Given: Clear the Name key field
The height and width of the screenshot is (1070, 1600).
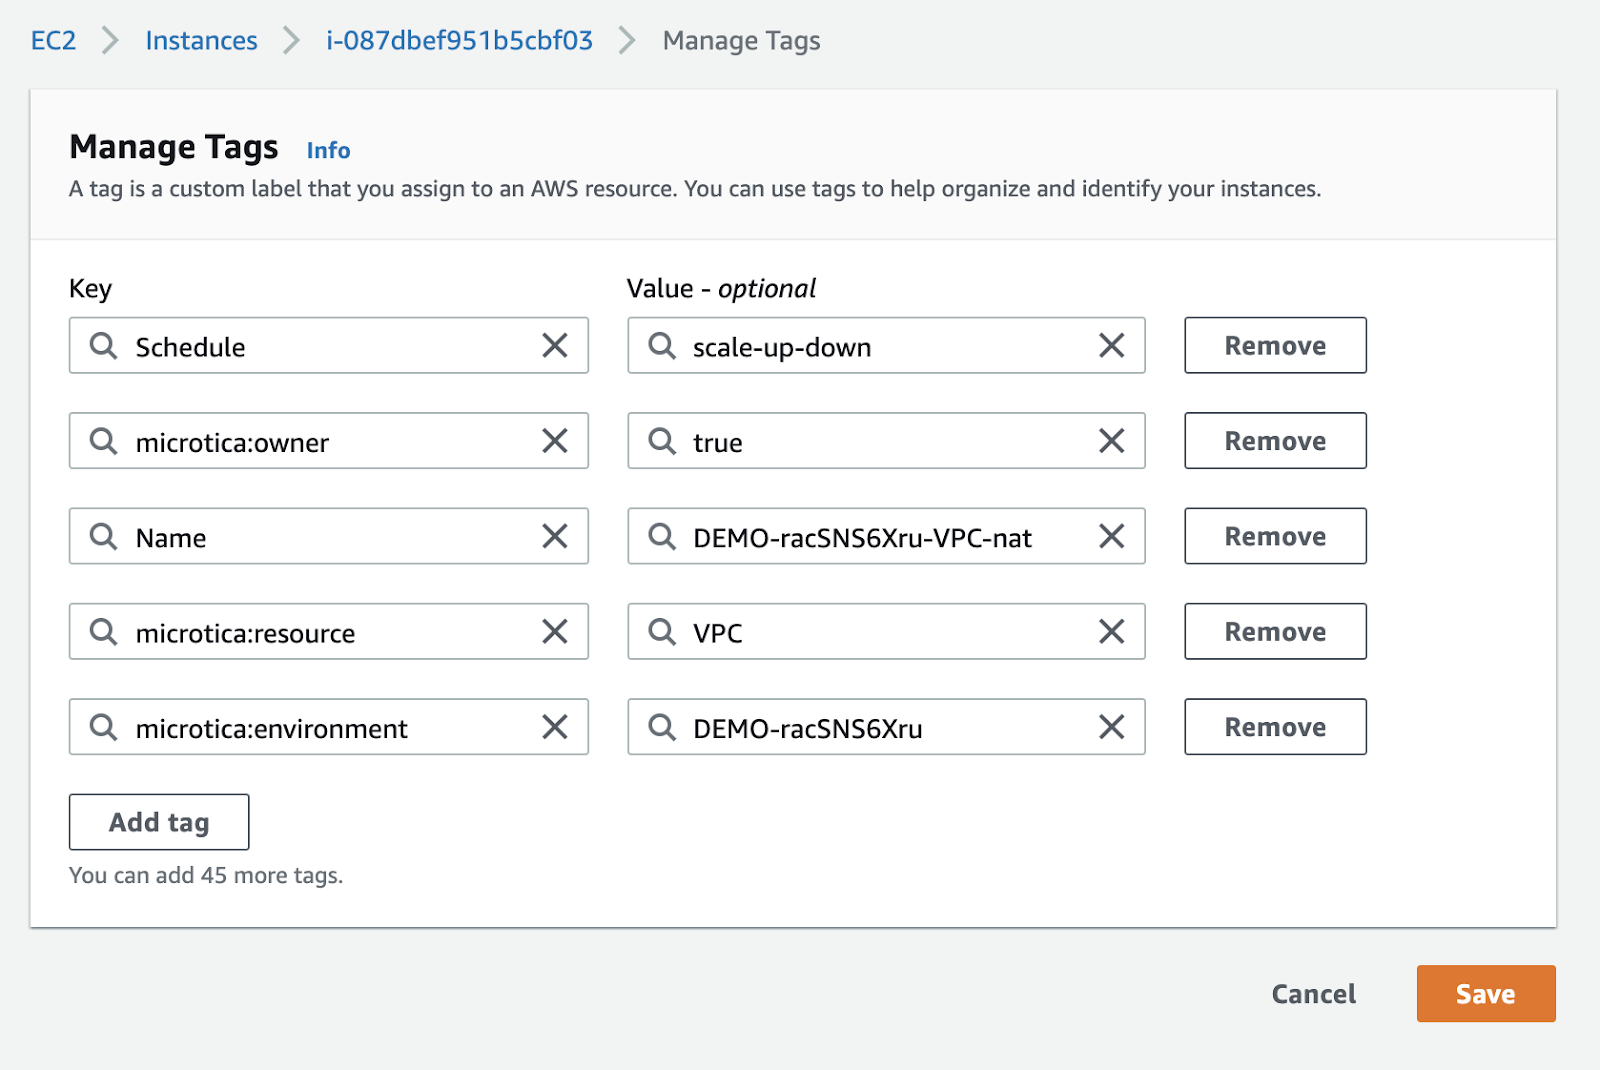Looking at the screenshot, I should [555, 537].
